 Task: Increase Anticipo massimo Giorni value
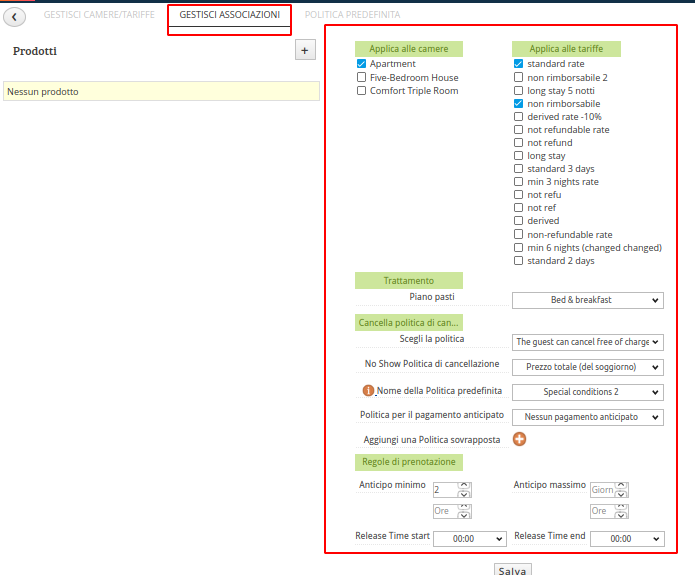pos(621,485)
